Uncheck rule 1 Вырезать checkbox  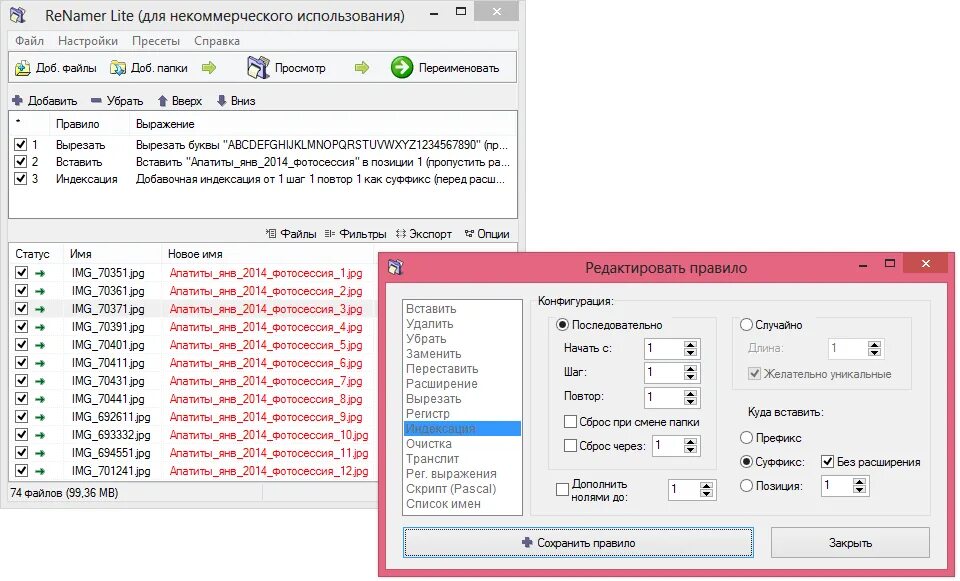click(21, 144)
